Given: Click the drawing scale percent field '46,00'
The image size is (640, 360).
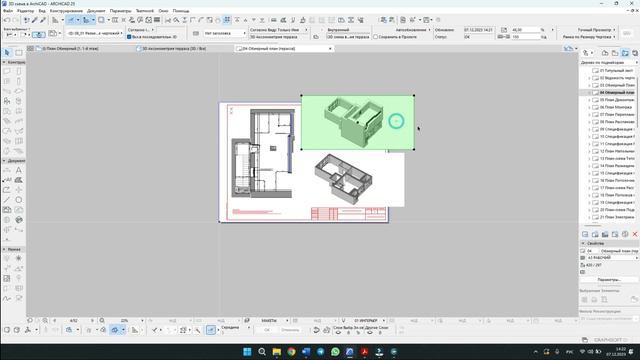Looking at the screenshot, I should tap(525, 30).
